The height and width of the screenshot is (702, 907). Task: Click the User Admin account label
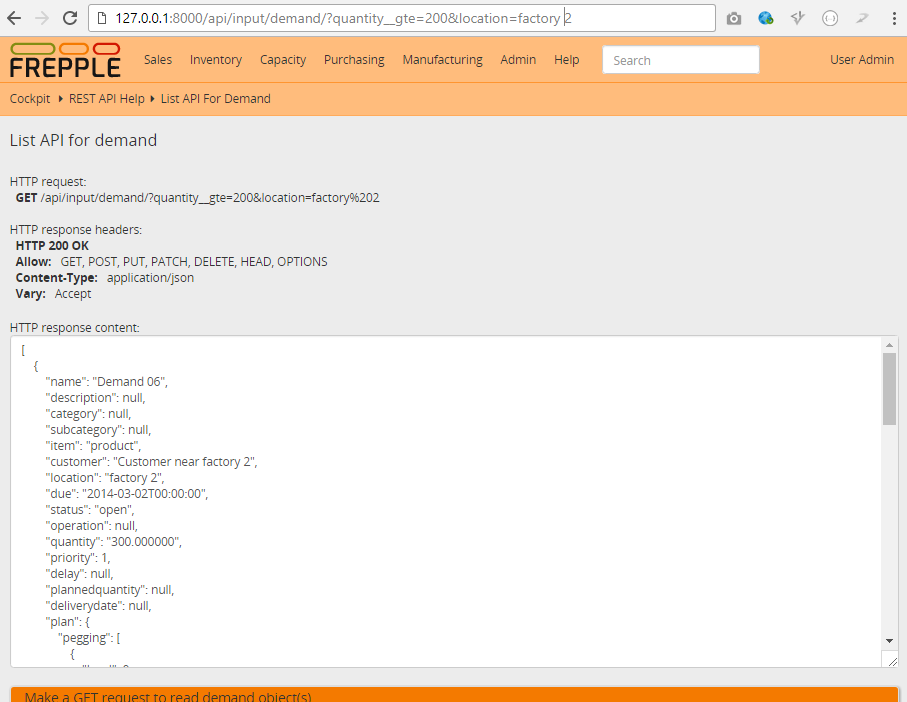[x=861, y=60]
